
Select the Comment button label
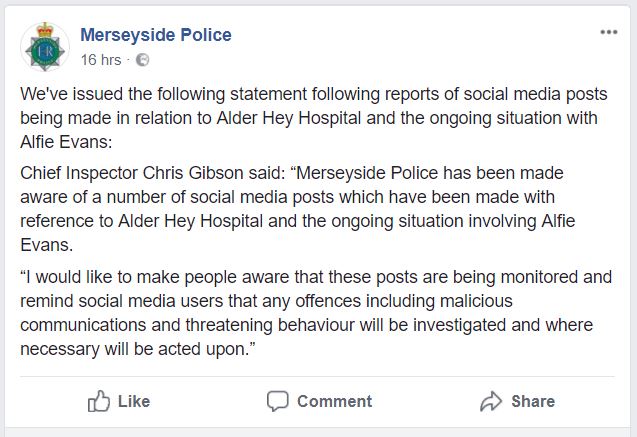click(334, 401)
